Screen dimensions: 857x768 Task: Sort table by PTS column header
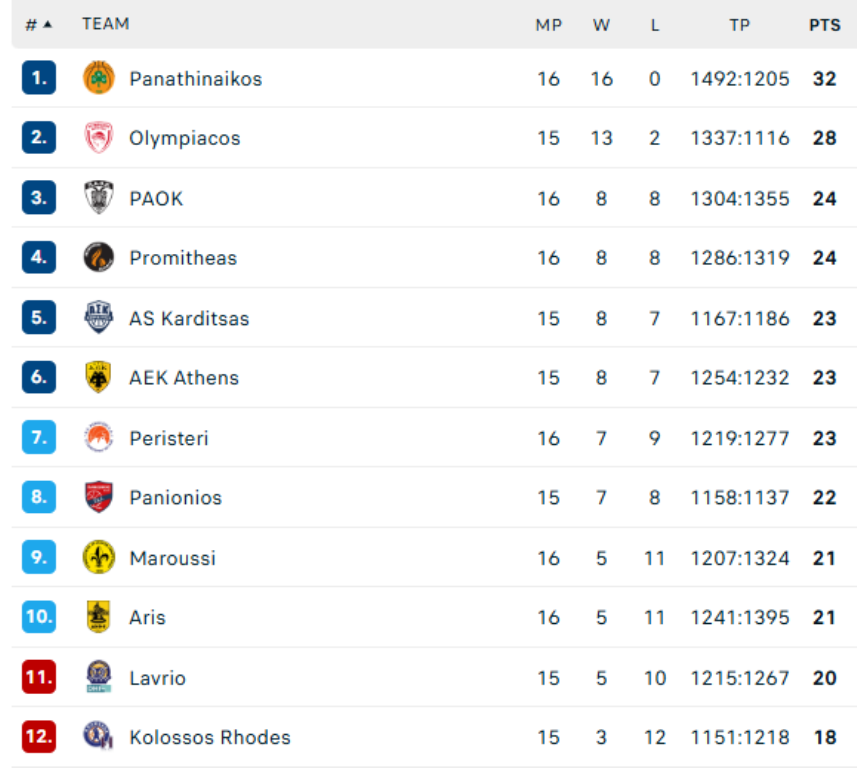pos(824,25)
